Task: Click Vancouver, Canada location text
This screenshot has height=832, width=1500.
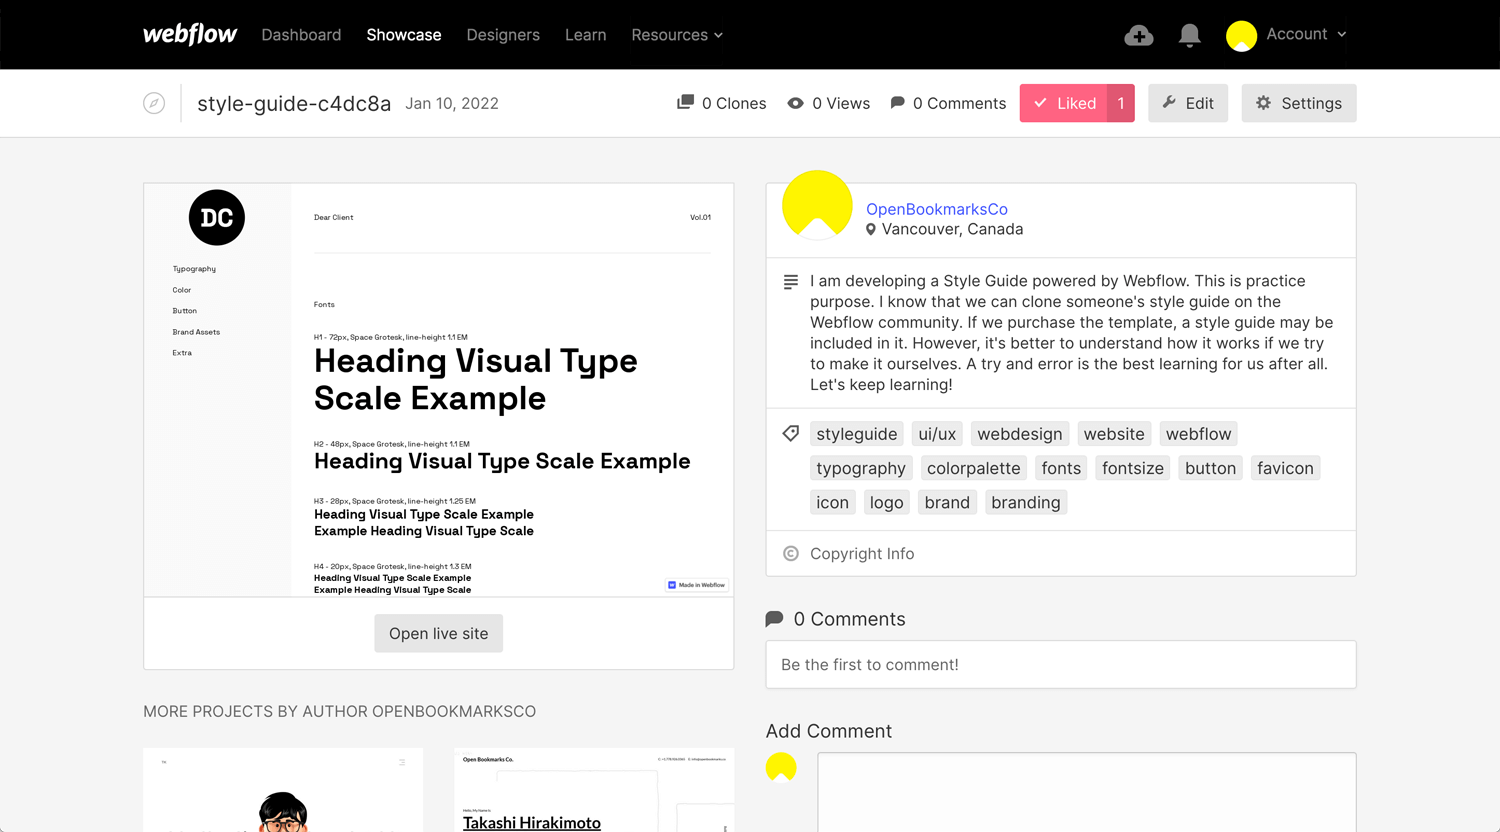Action: click(x=952, y=229)
